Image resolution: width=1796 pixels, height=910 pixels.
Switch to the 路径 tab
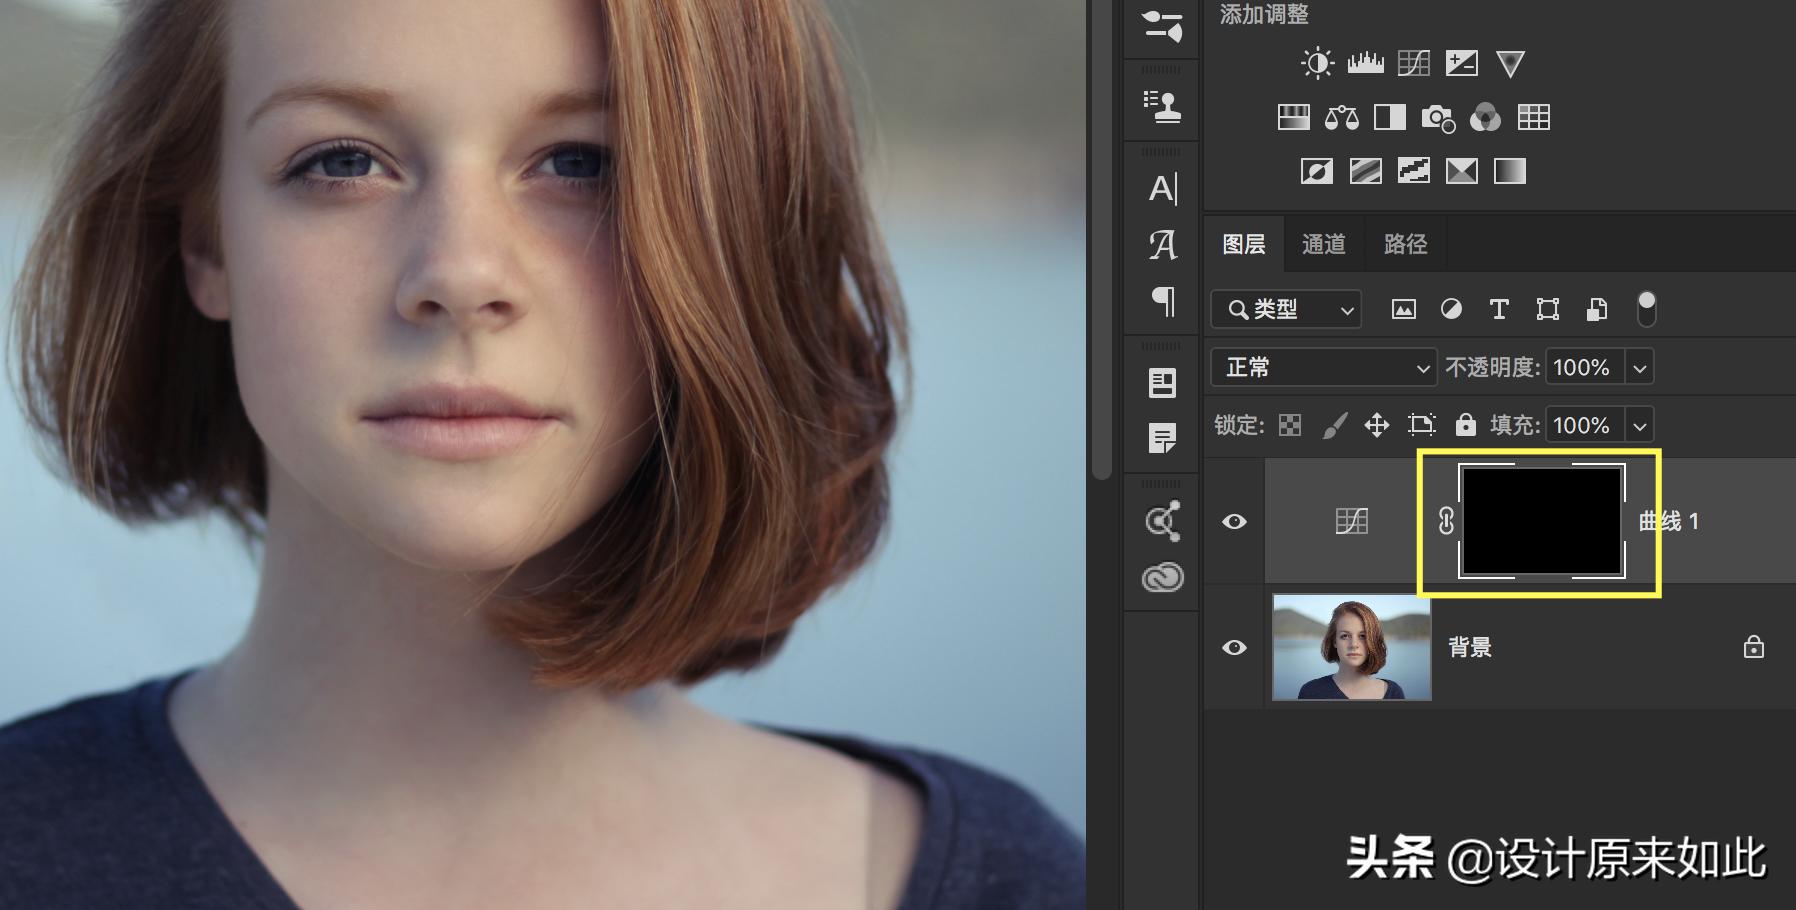pyautogui.click(x=1405, y=244)
